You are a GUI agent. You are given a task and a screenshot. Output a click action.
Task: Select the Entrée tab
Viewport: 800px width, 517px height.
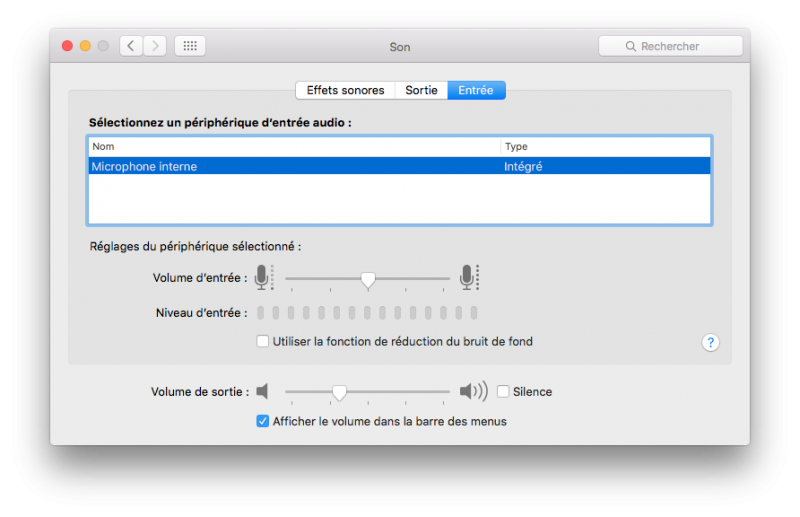coord(476,90)
